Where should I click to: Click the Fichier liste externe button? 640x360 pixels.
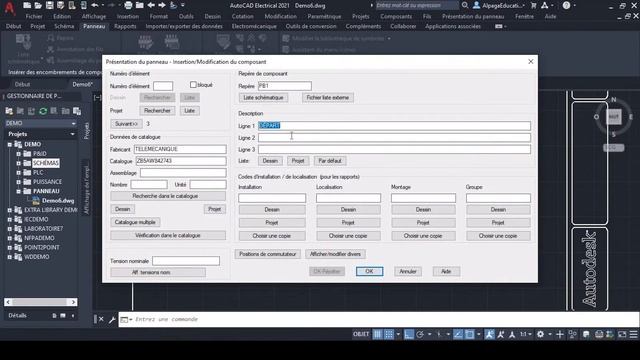pyautogui.click(x=328, y=98)
